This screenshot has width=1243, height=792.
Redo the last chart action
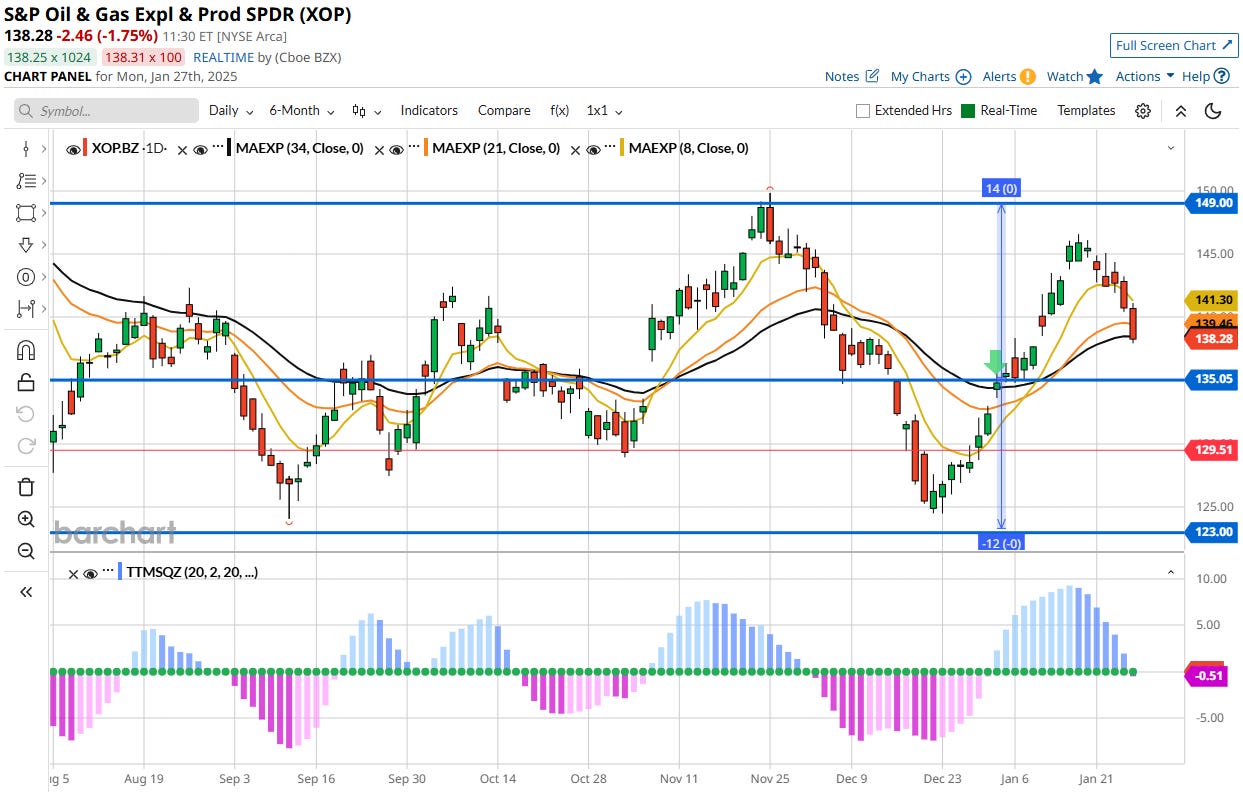coord(26,446)
